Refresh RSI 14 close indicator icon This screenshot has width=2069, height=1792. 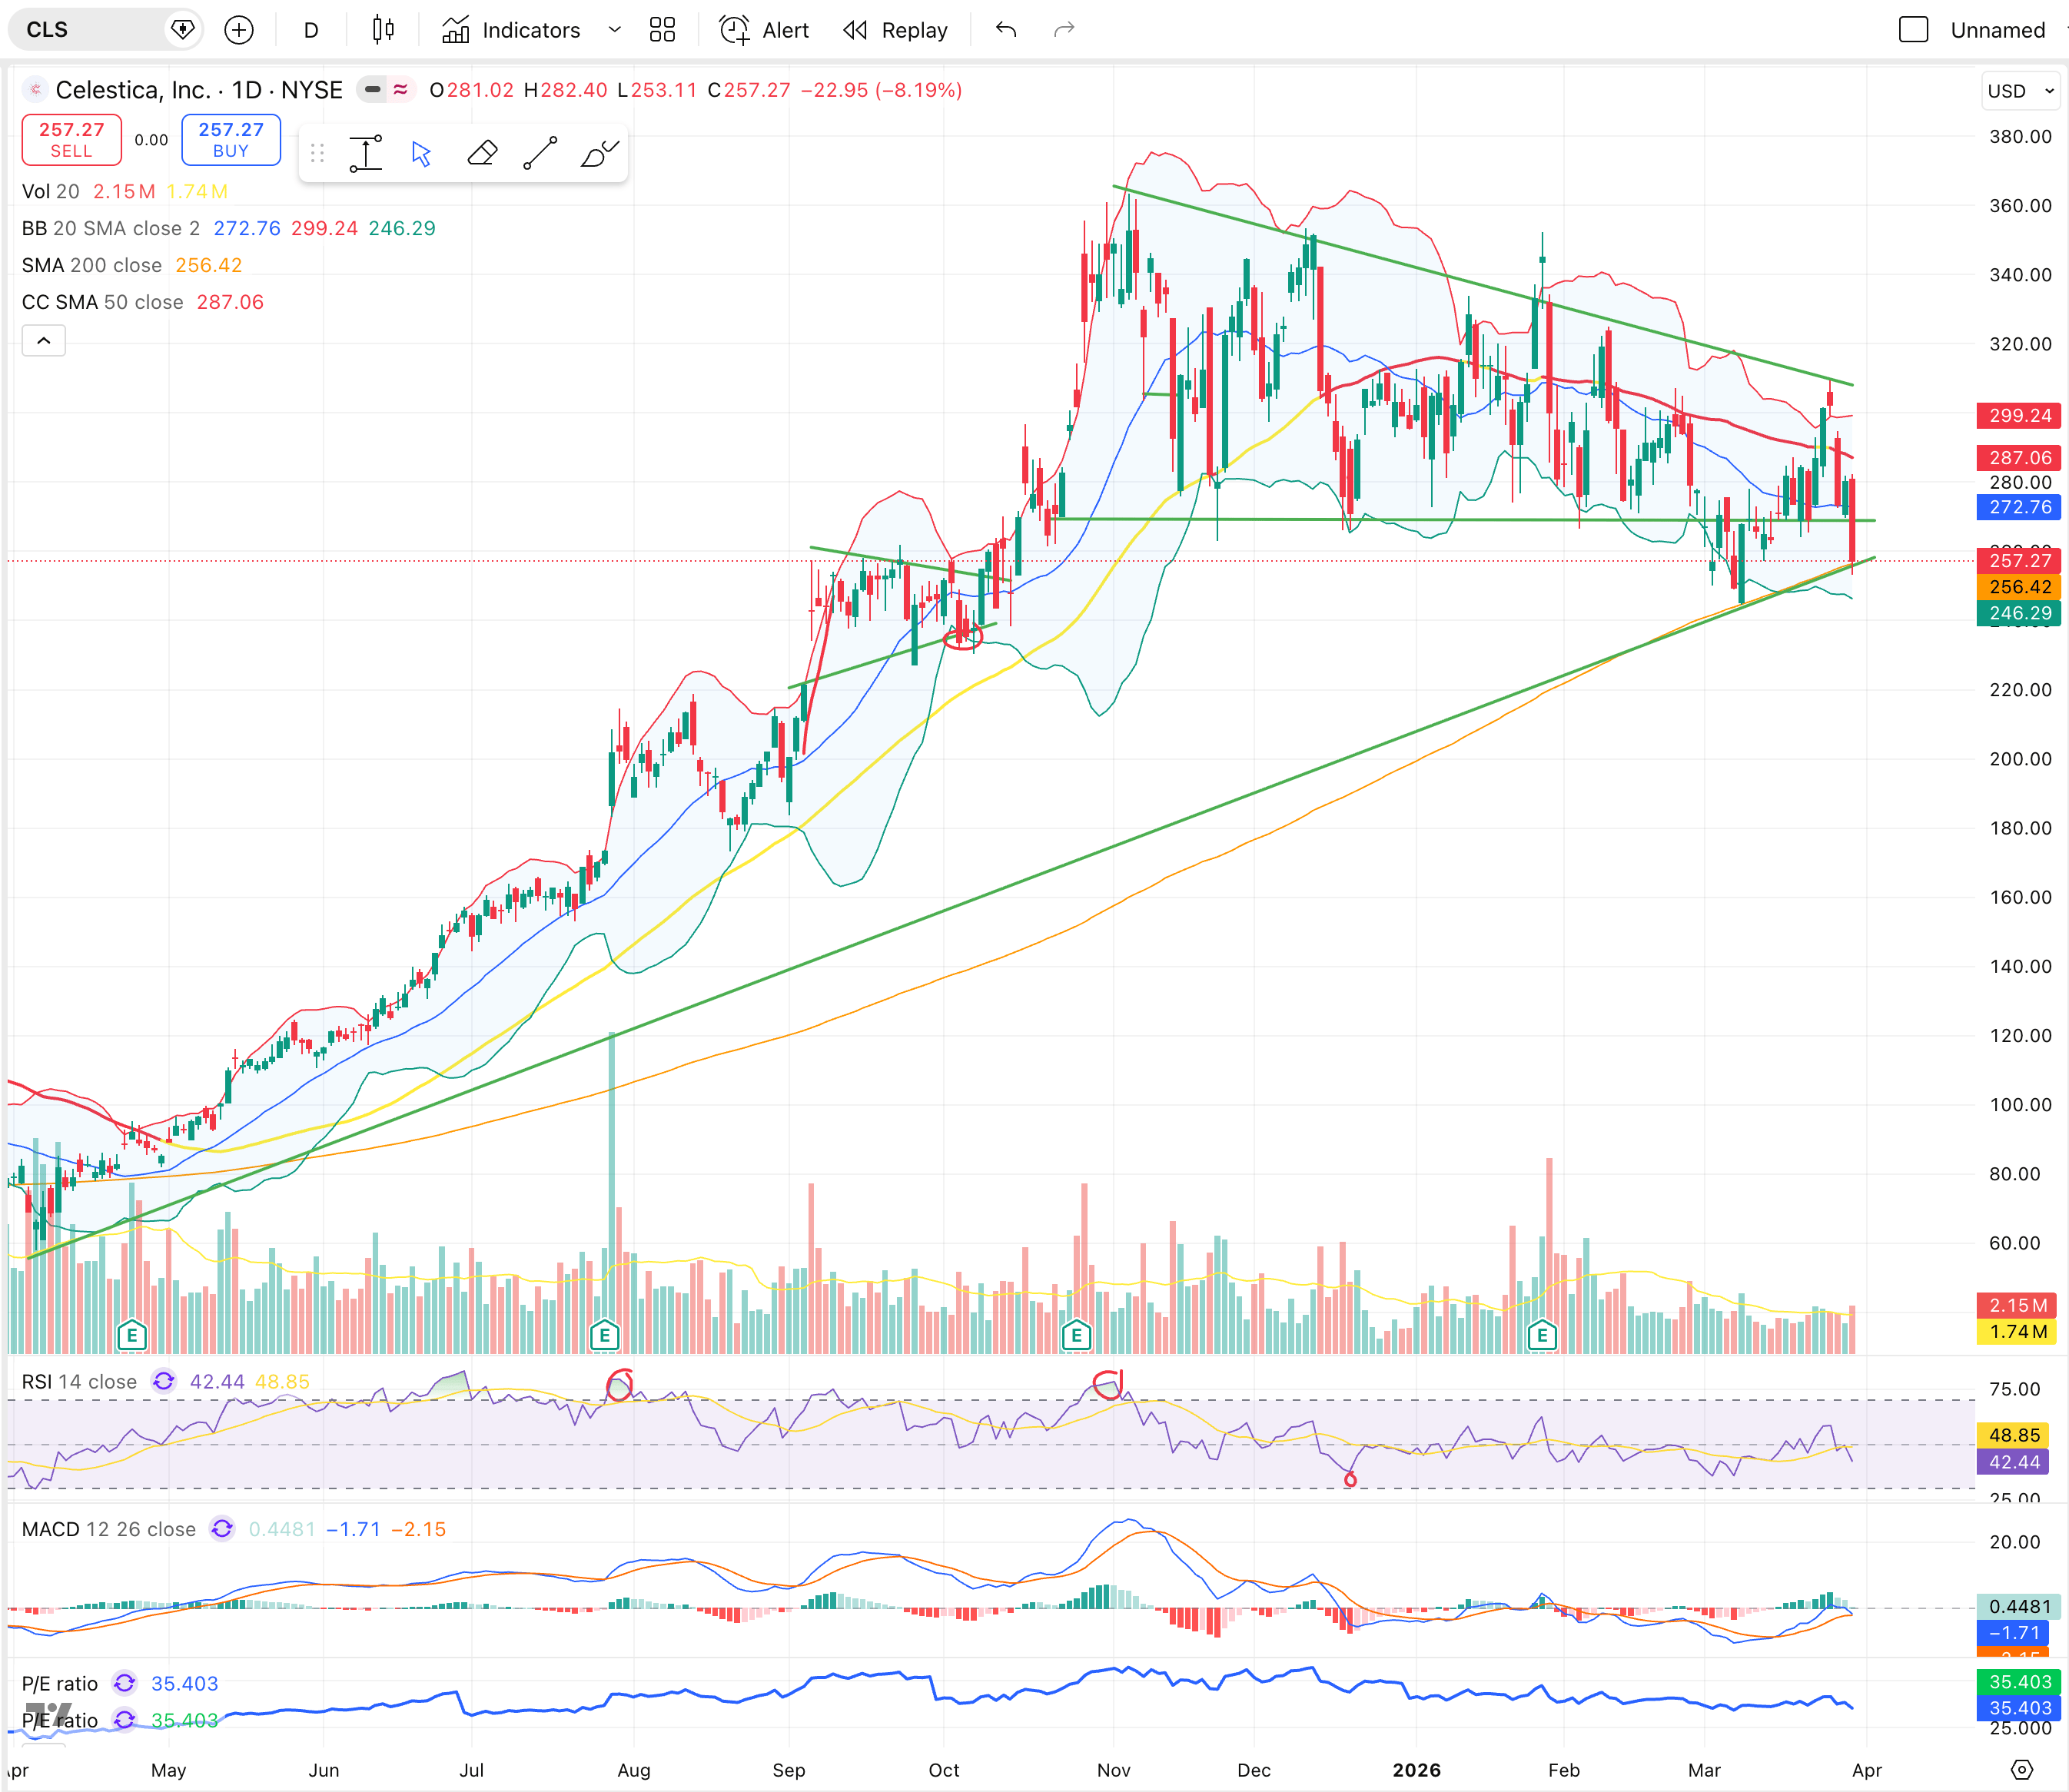pos(163,1381)
